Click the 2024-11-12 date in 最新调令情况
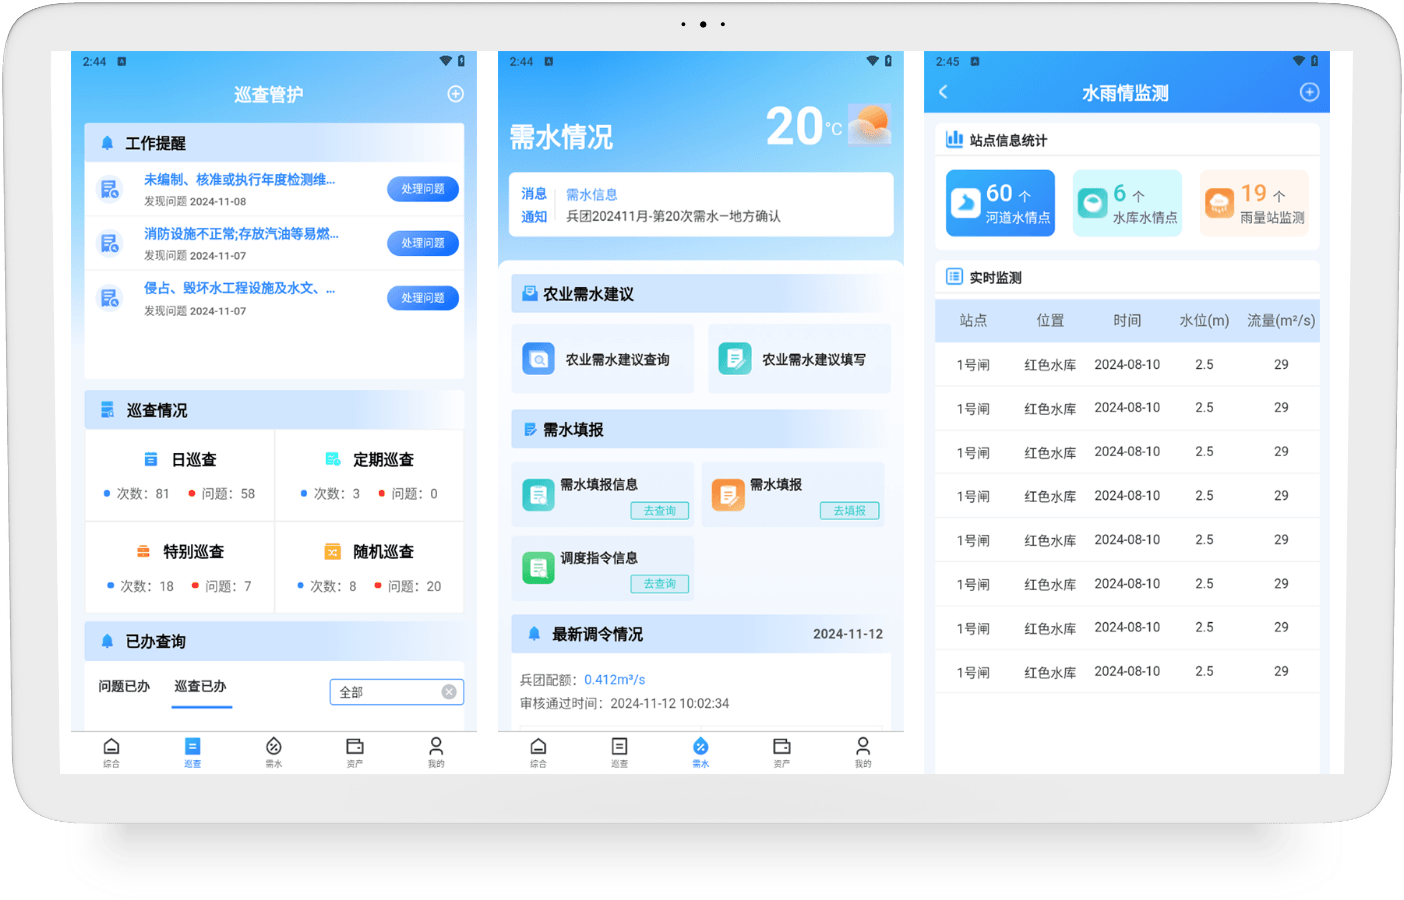The width and height of the screenshot is (1404, 900). [848, 634]
